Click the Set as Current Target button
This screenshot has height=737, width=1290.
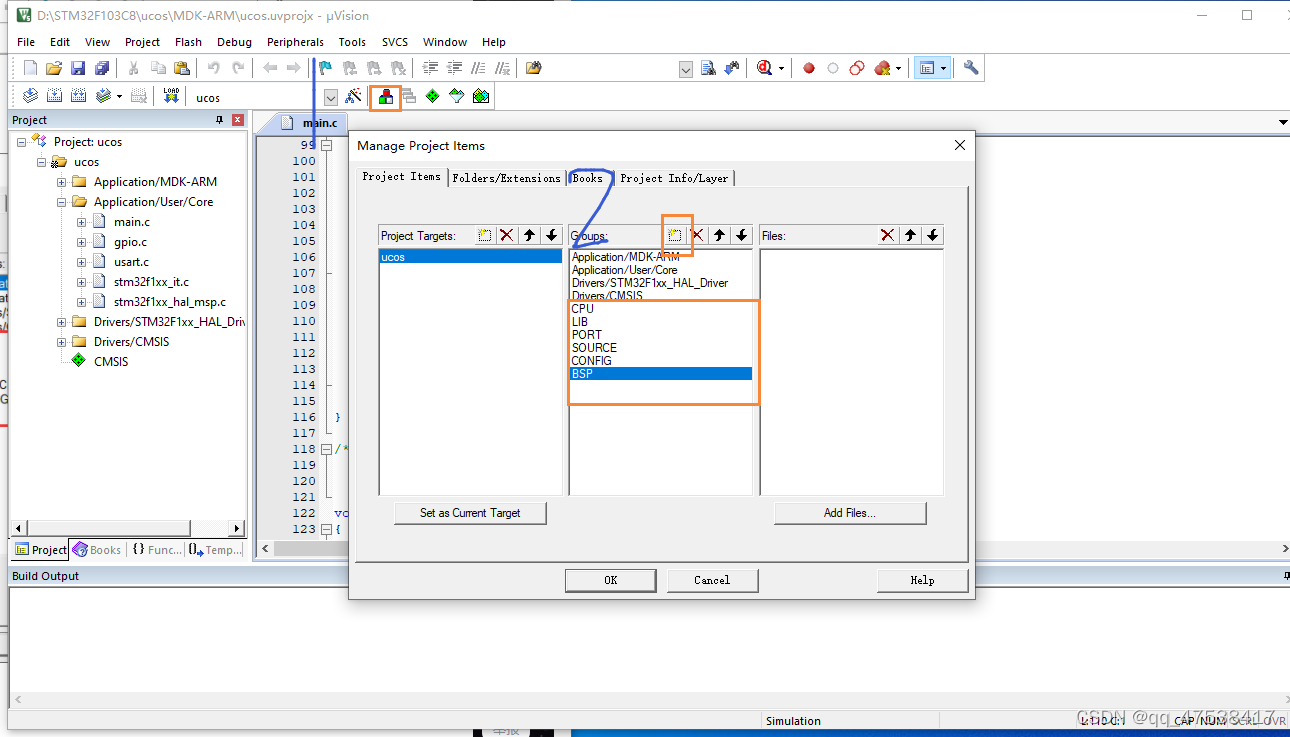coord(470,512)
